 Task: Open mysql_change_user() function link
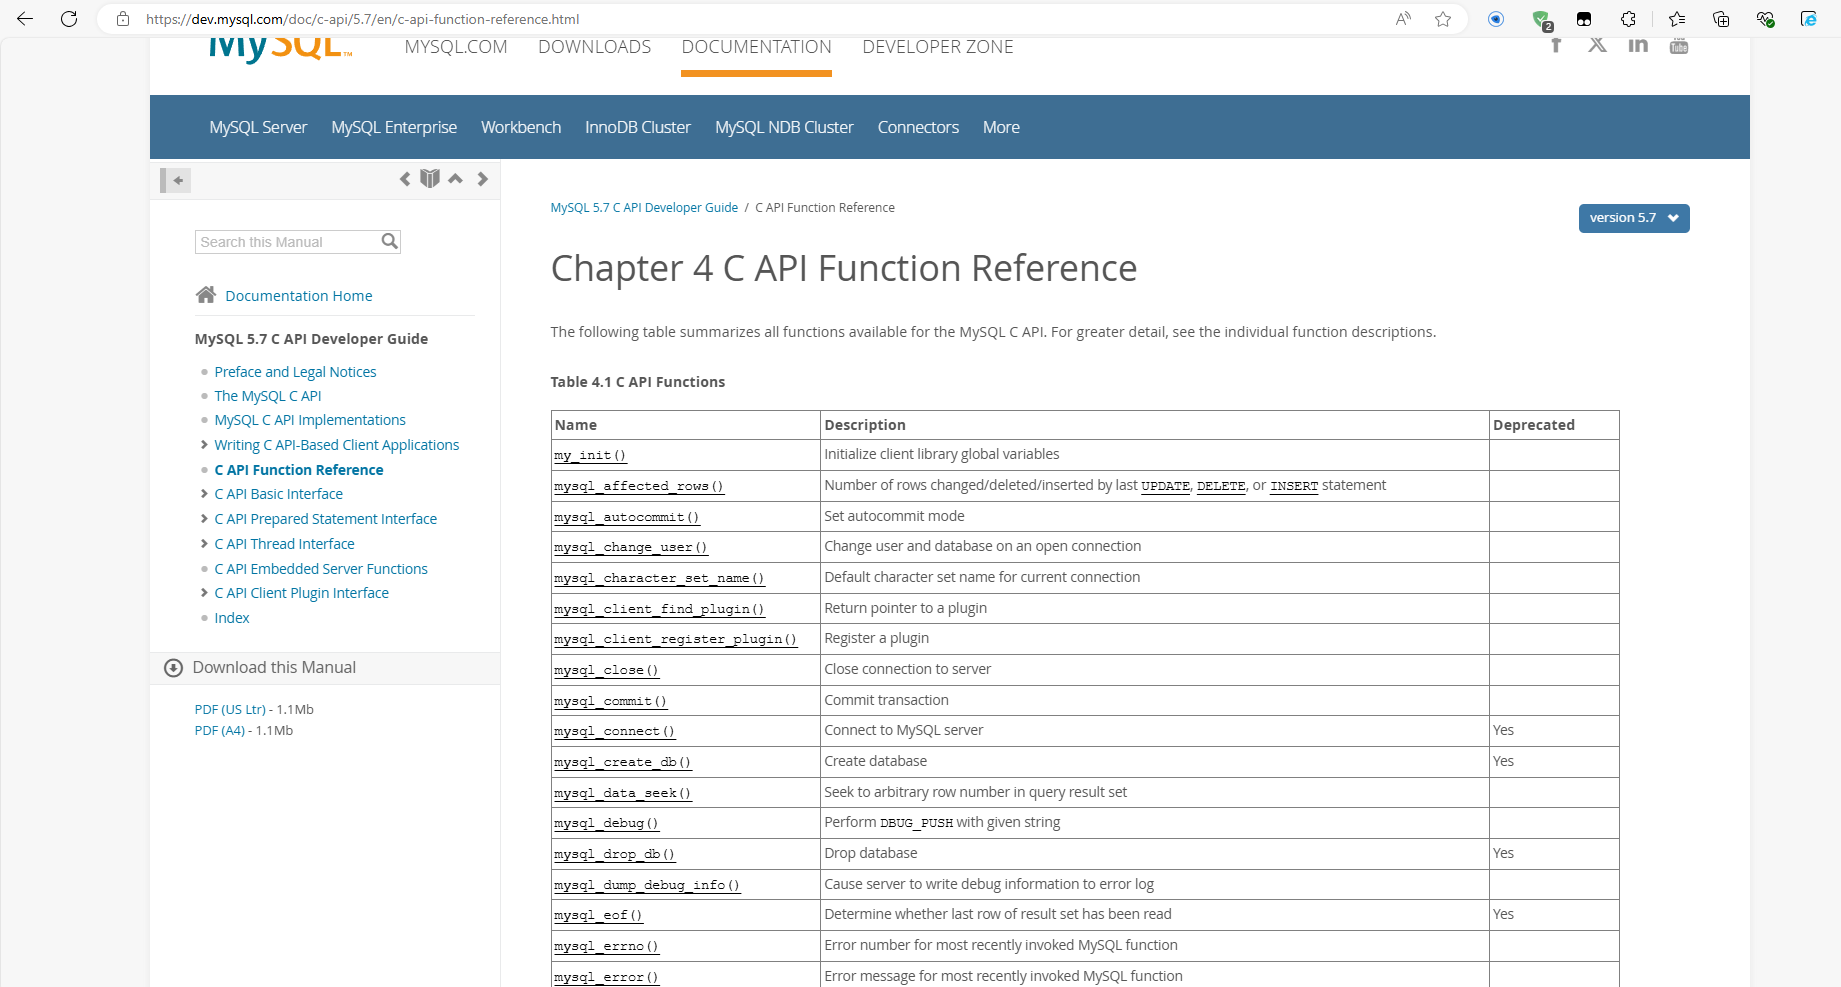(x=631, y=547)
